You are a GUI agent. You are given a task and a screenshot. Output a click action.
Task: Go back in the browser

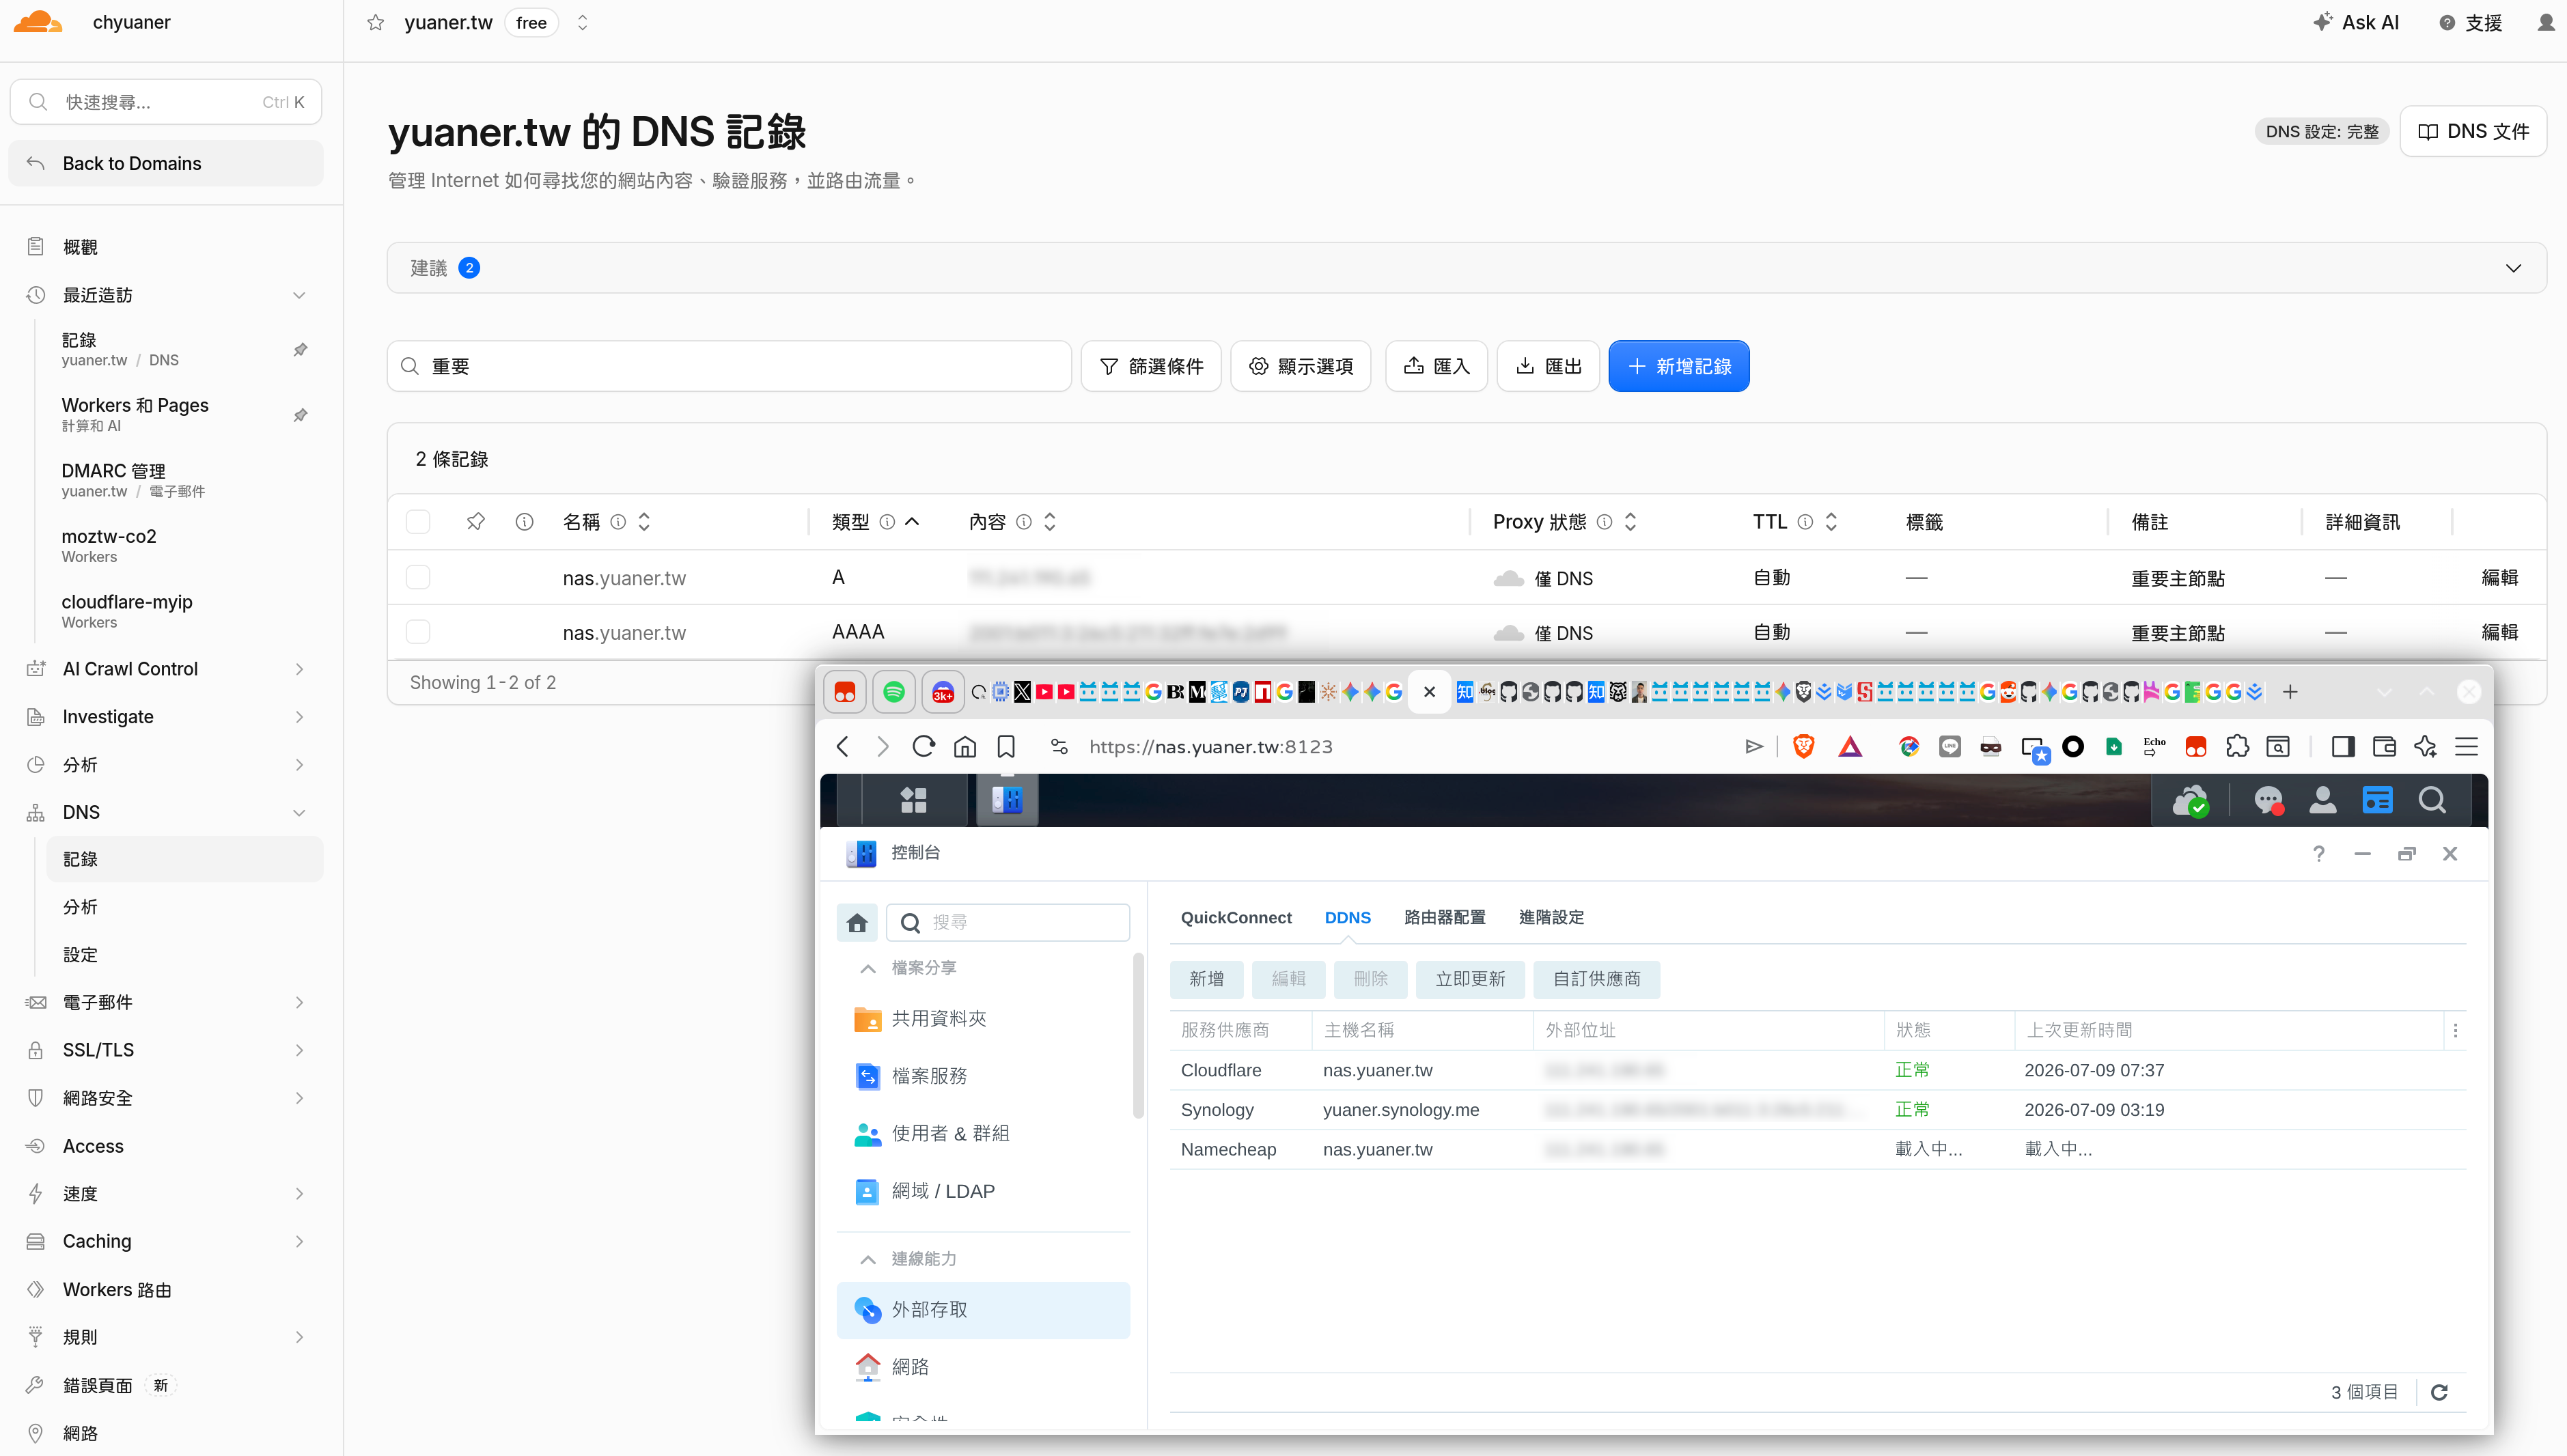point(842,746)
